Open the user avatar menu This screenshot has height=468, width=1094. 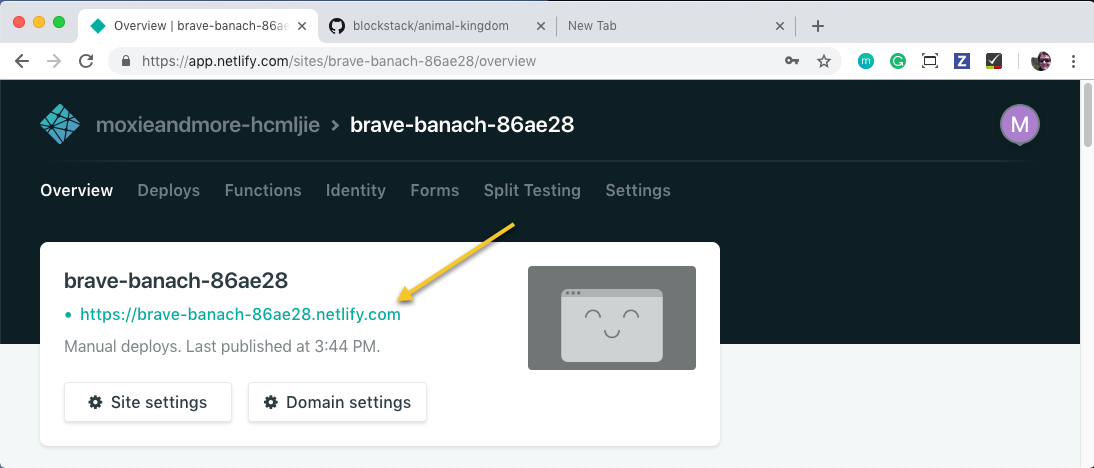click(x=1019, y=125)
